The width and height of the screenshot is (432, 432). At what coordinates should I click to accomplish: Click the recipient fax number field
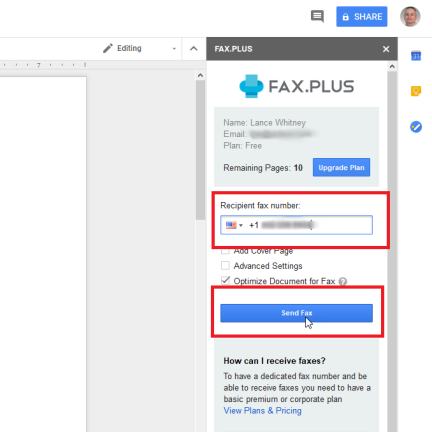(x=296, y=225)
